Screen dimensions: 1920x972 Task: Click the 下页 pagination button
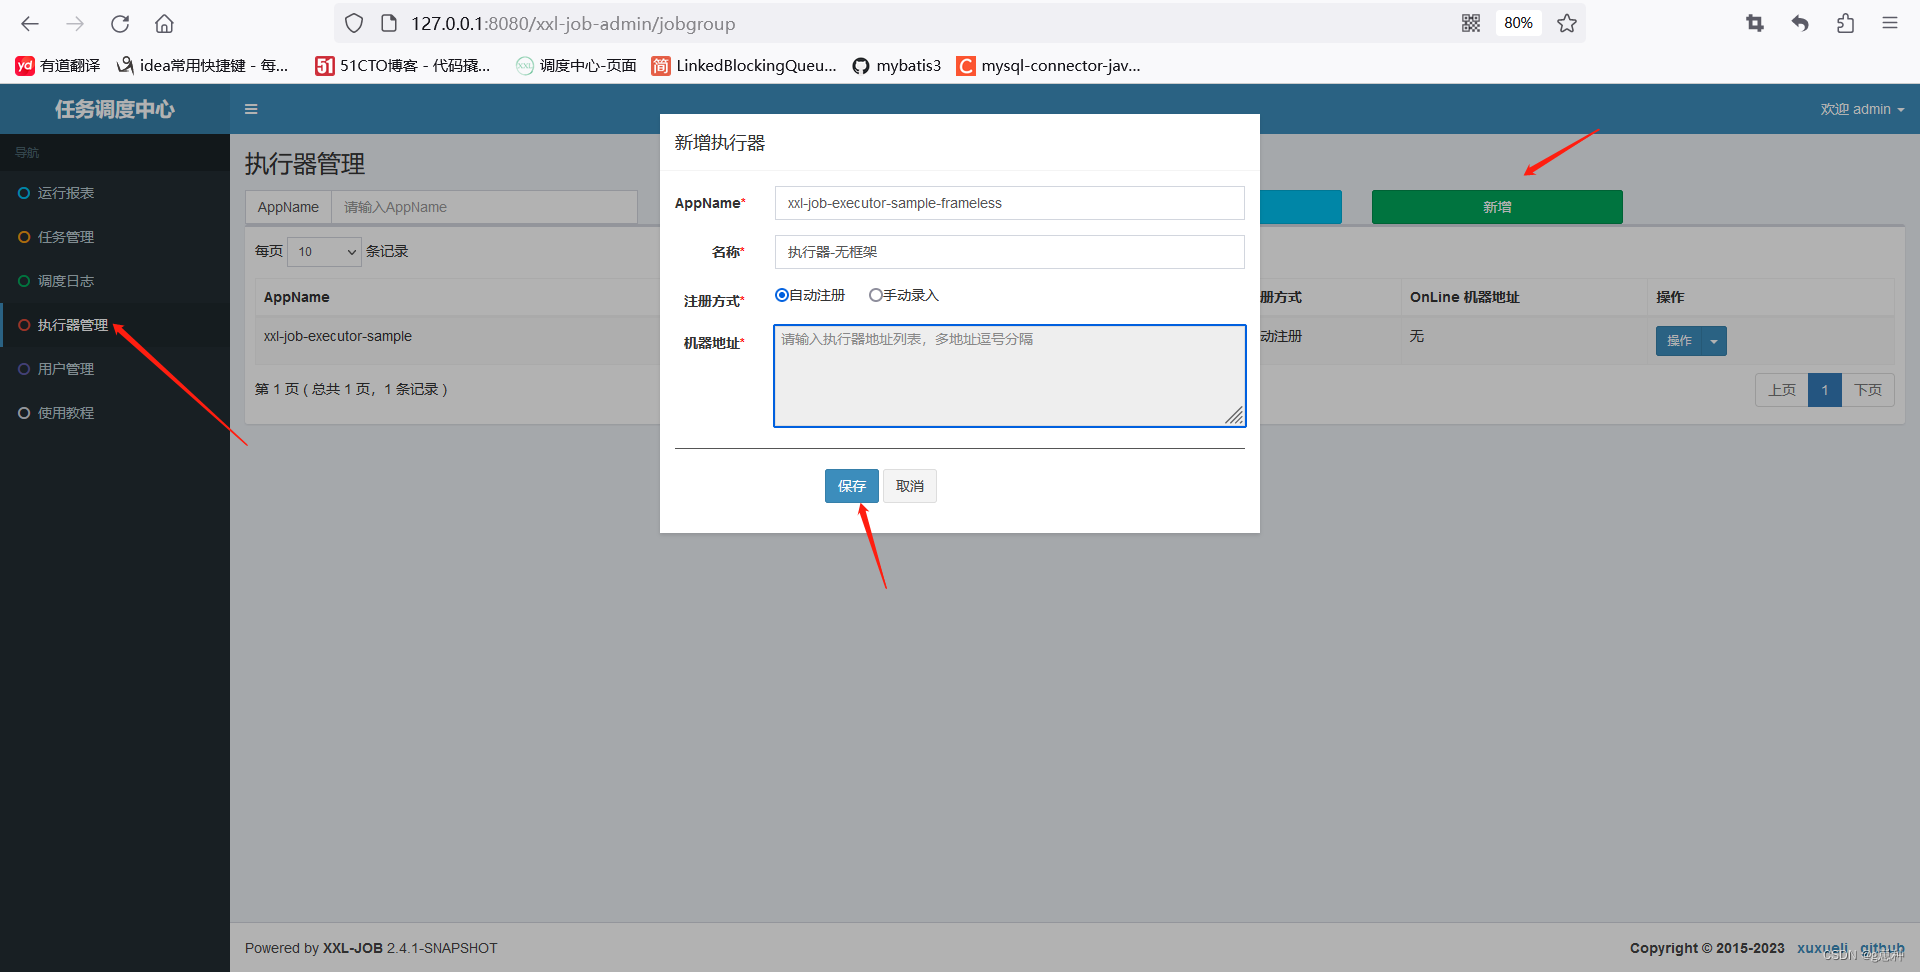1868,390
